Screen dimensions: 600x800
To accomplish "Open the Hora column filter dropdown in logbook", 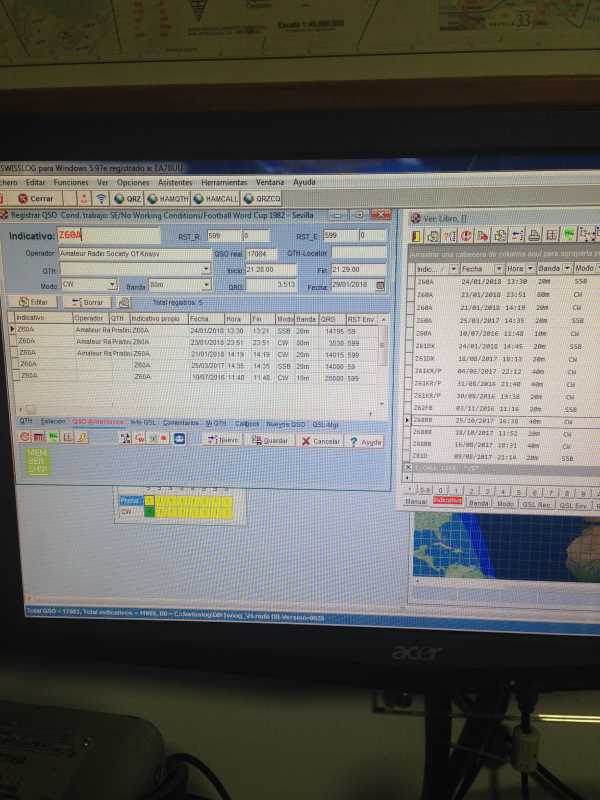I will click(530, 268).
